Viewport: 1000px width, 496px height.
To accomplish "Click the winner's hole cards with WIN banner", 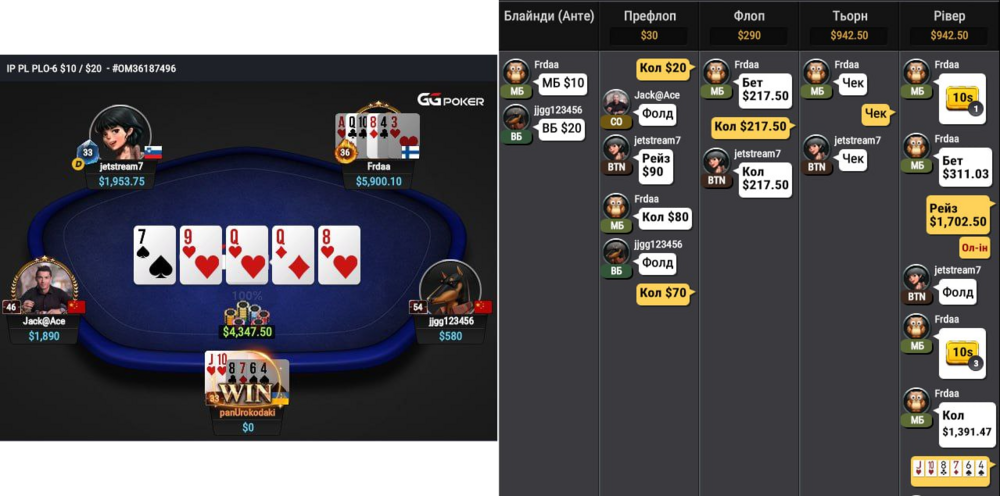I will (x=246, y=381).
